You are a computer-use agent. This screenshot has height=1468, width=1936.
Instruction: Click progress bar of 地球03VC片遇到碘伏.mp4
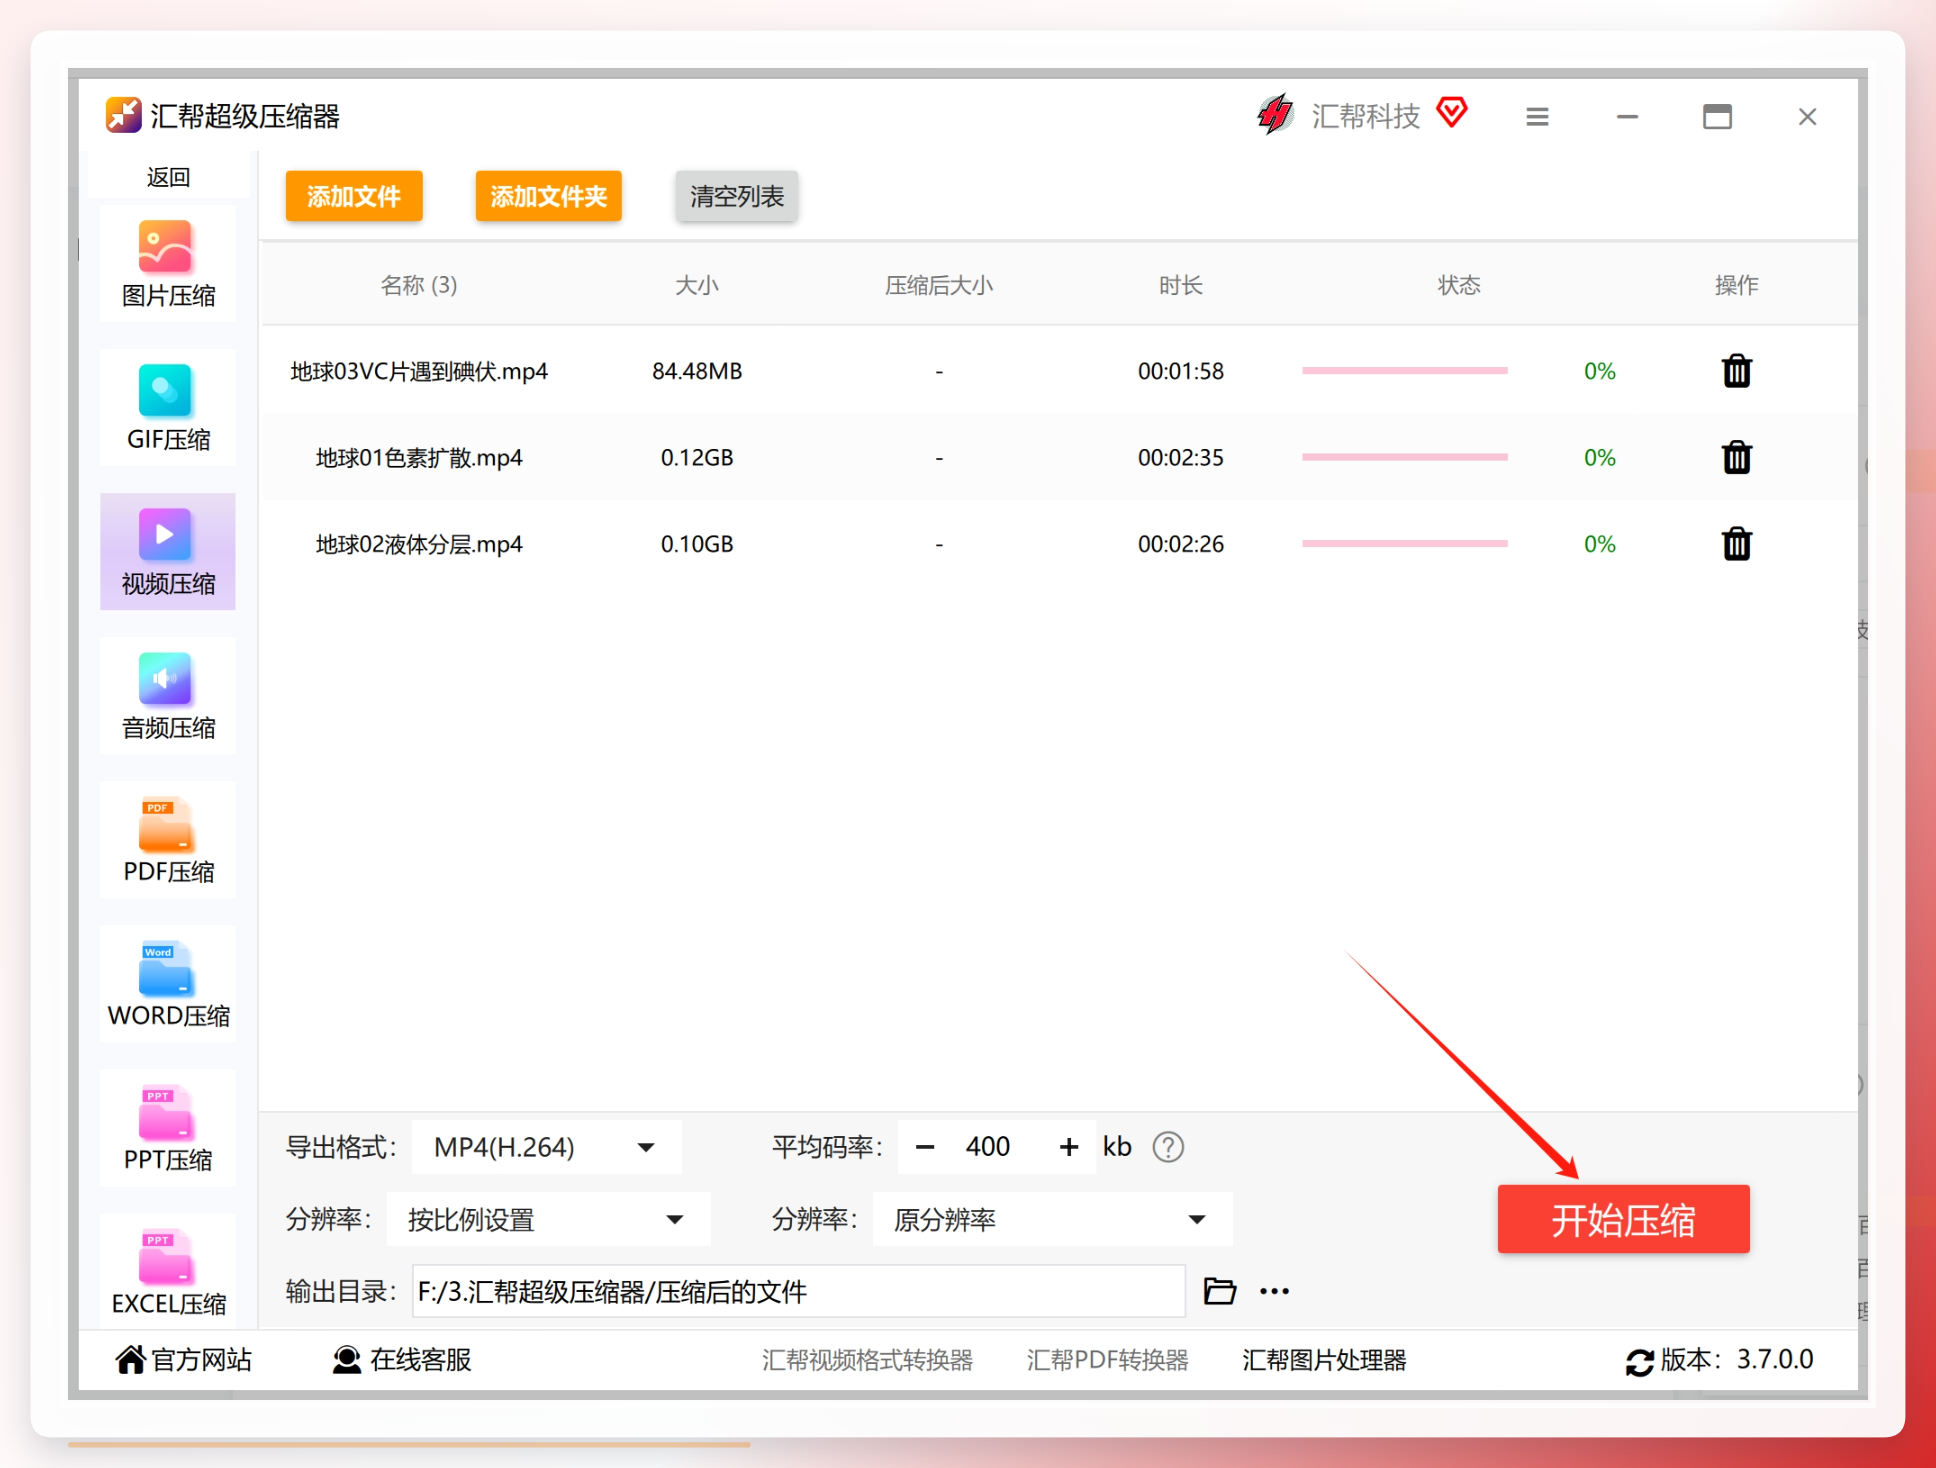coord(1405,371)
